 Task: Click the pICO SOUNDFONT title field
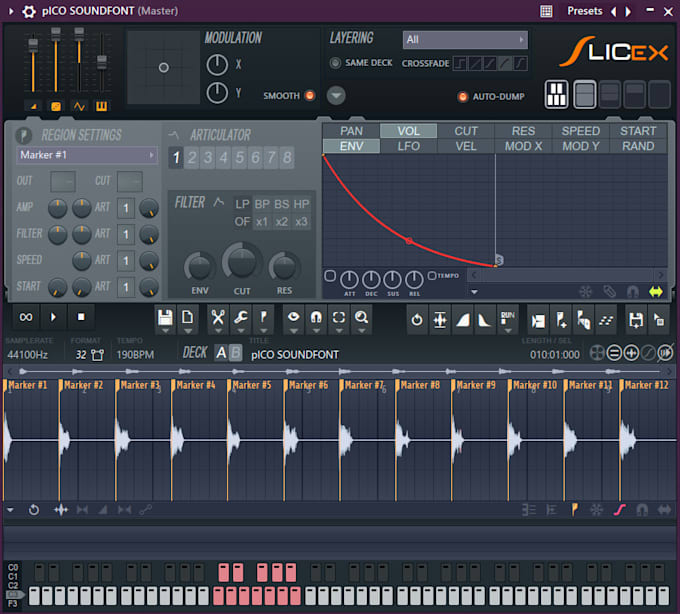(295, 355)
